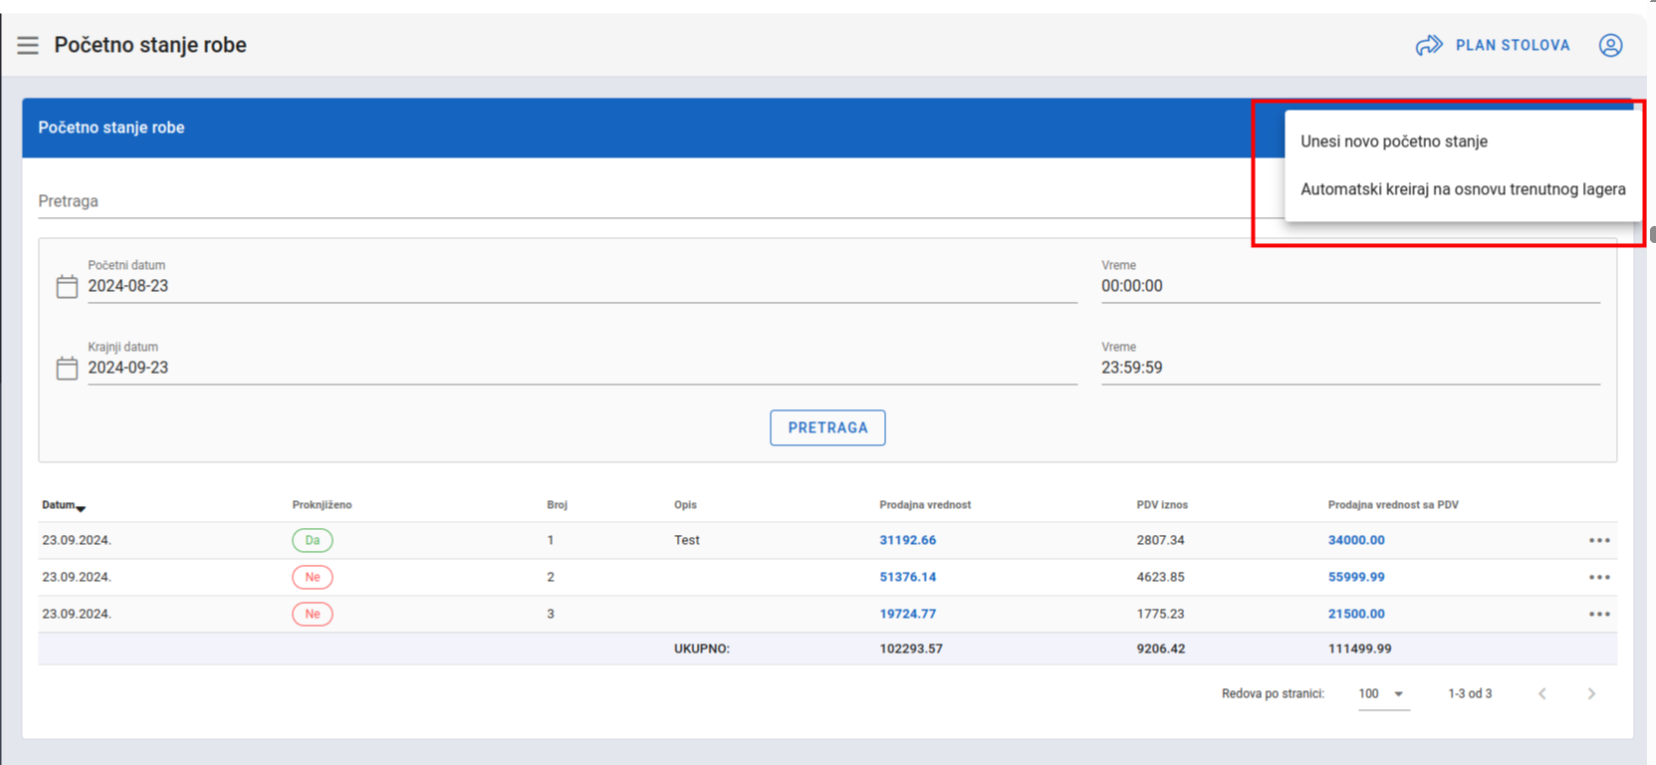Go to previous page arrow
Viewport: 1656px width, 765px height.
point(1542,693)
